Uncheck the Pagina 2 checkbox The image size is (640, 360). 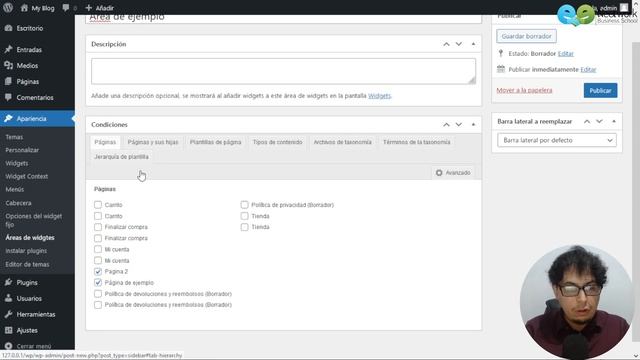pyautogui.click(x=98, y=271)
